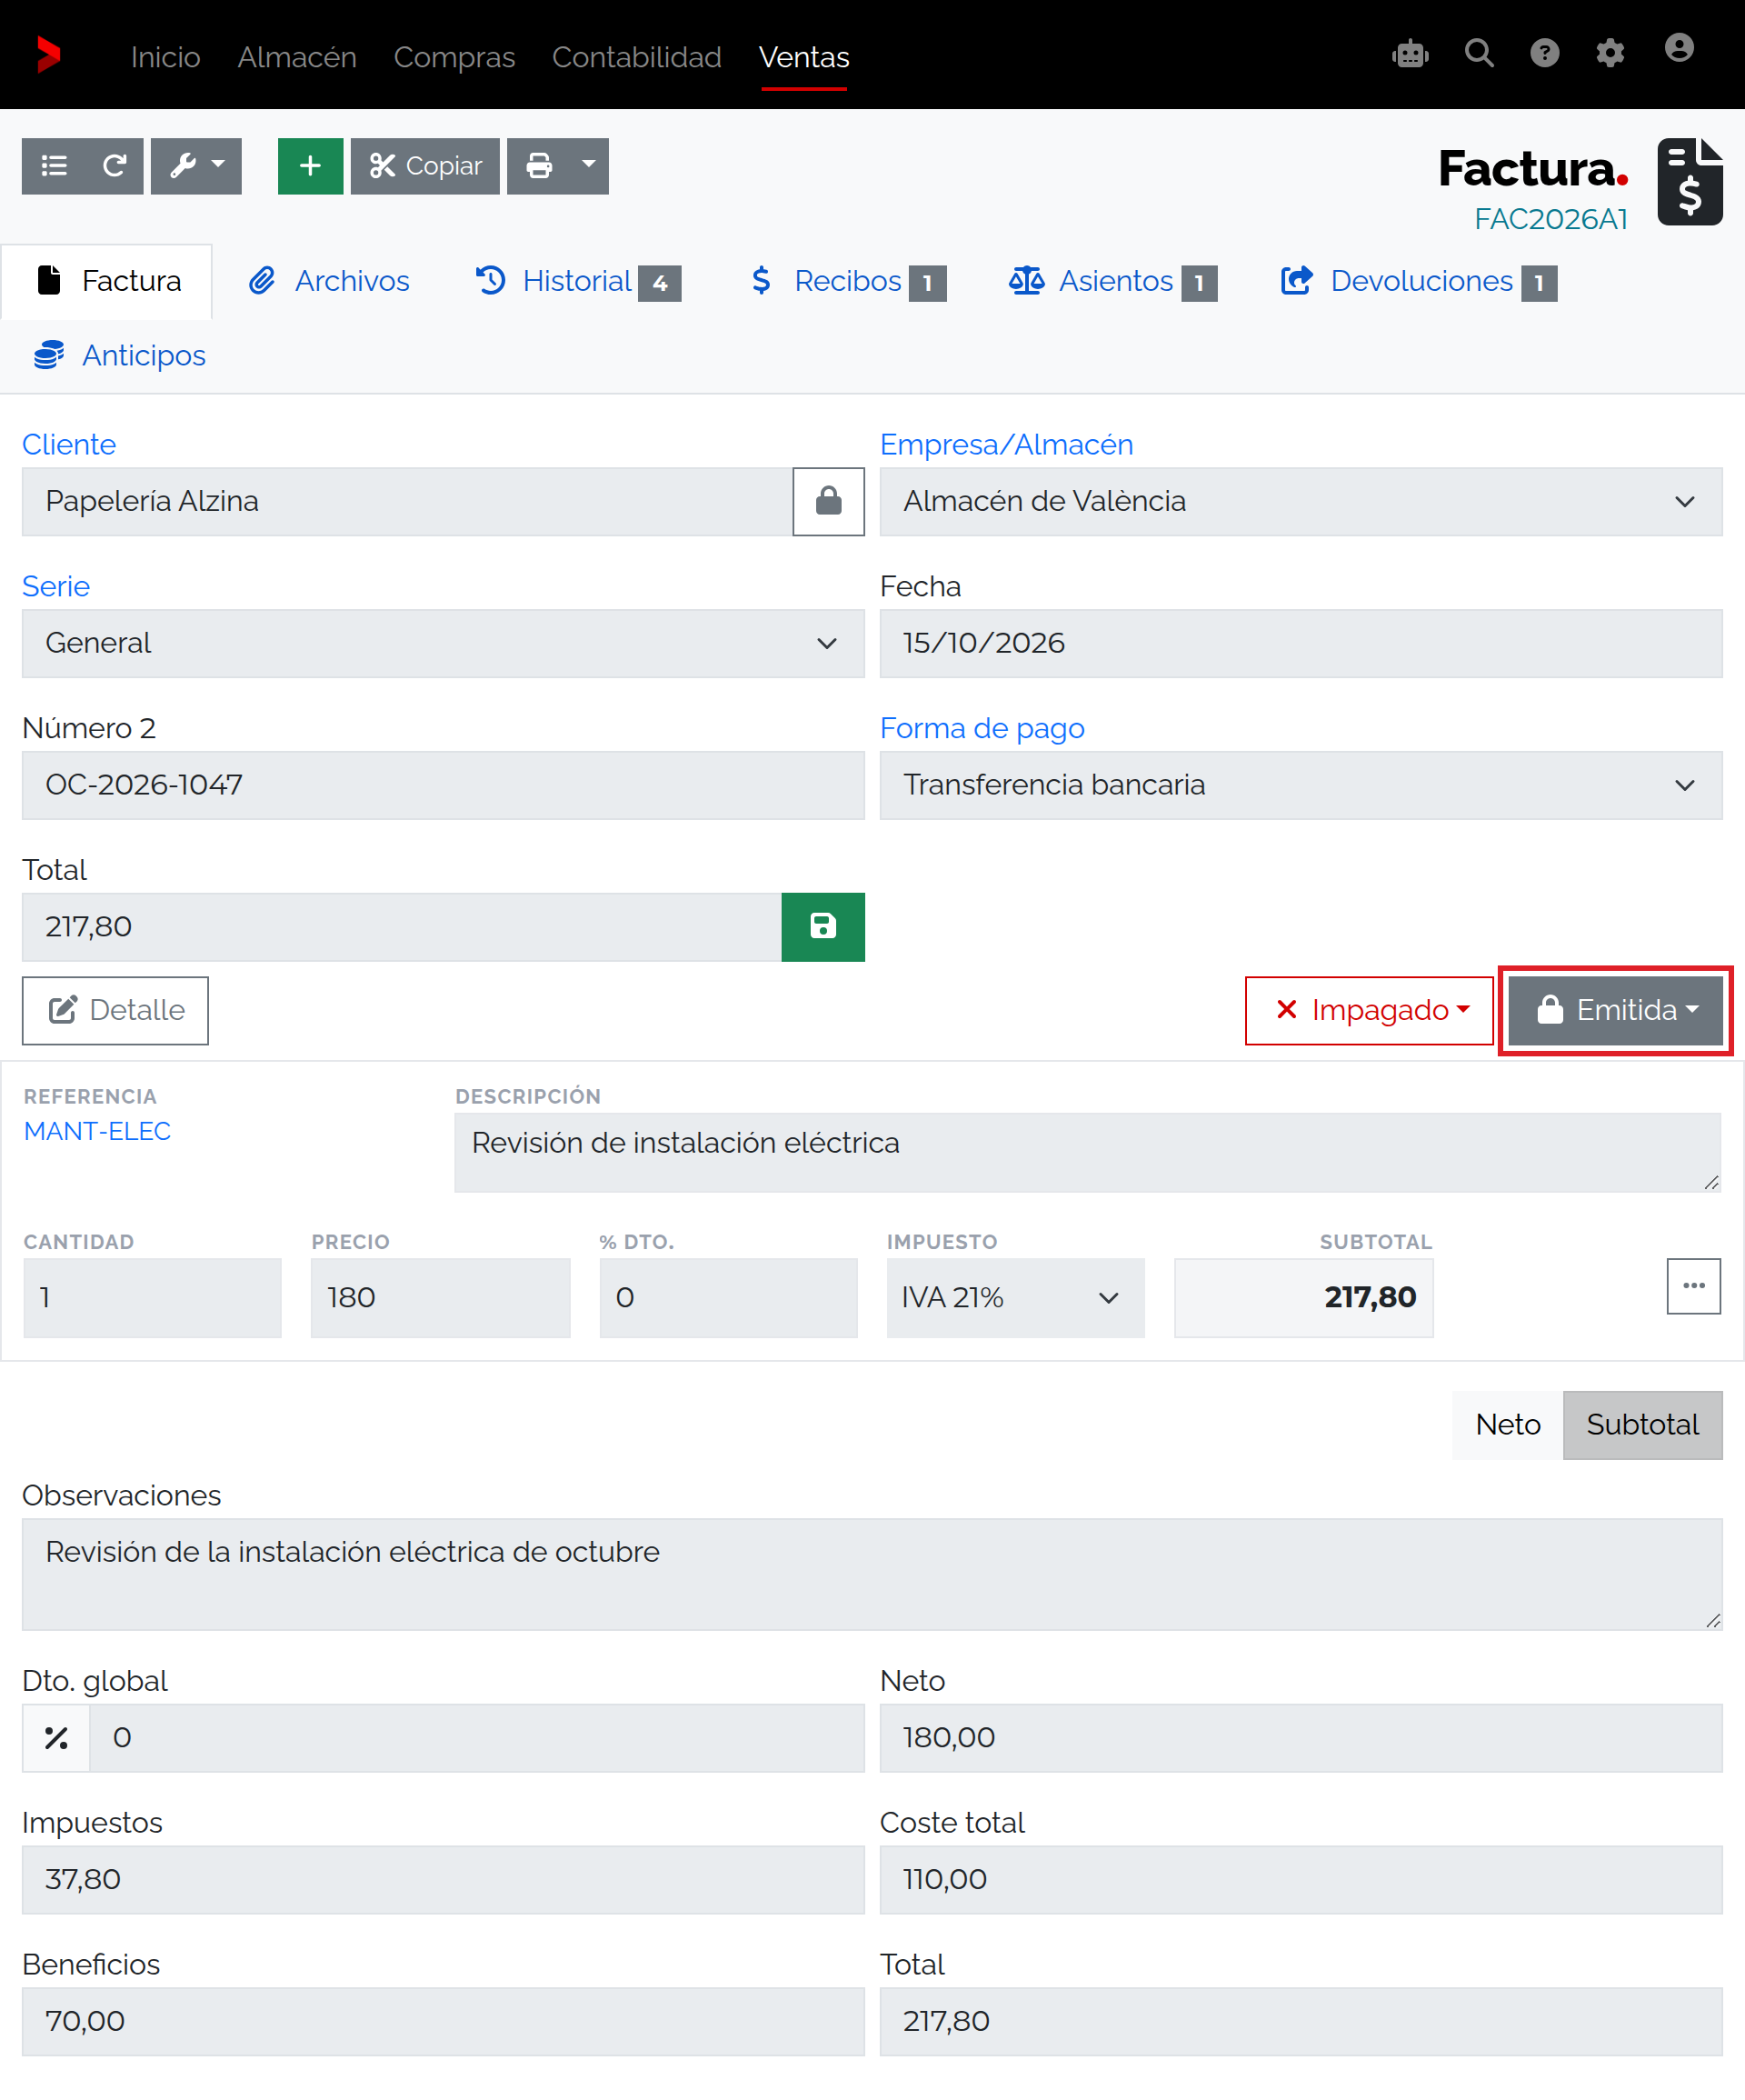
Task: Open the Contabilidad menu
Action: (637, 57)
